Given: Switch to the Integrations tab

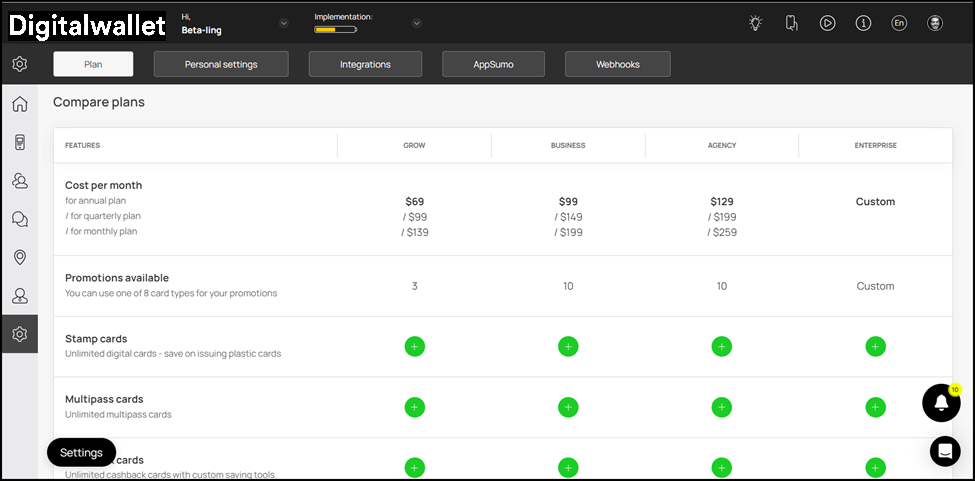Looking at the screenshot, I should click(x=365, y=64).
